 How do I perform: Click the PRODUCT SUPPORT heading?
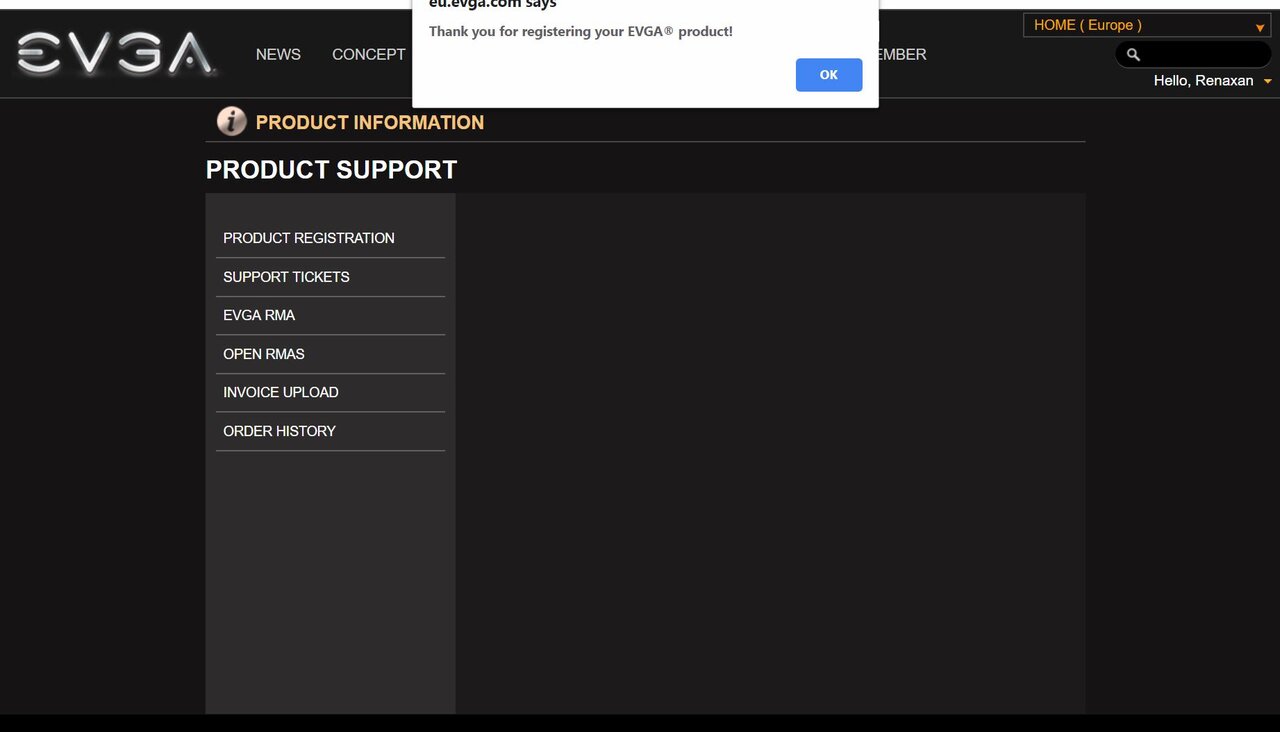click(x=331, y=170)
